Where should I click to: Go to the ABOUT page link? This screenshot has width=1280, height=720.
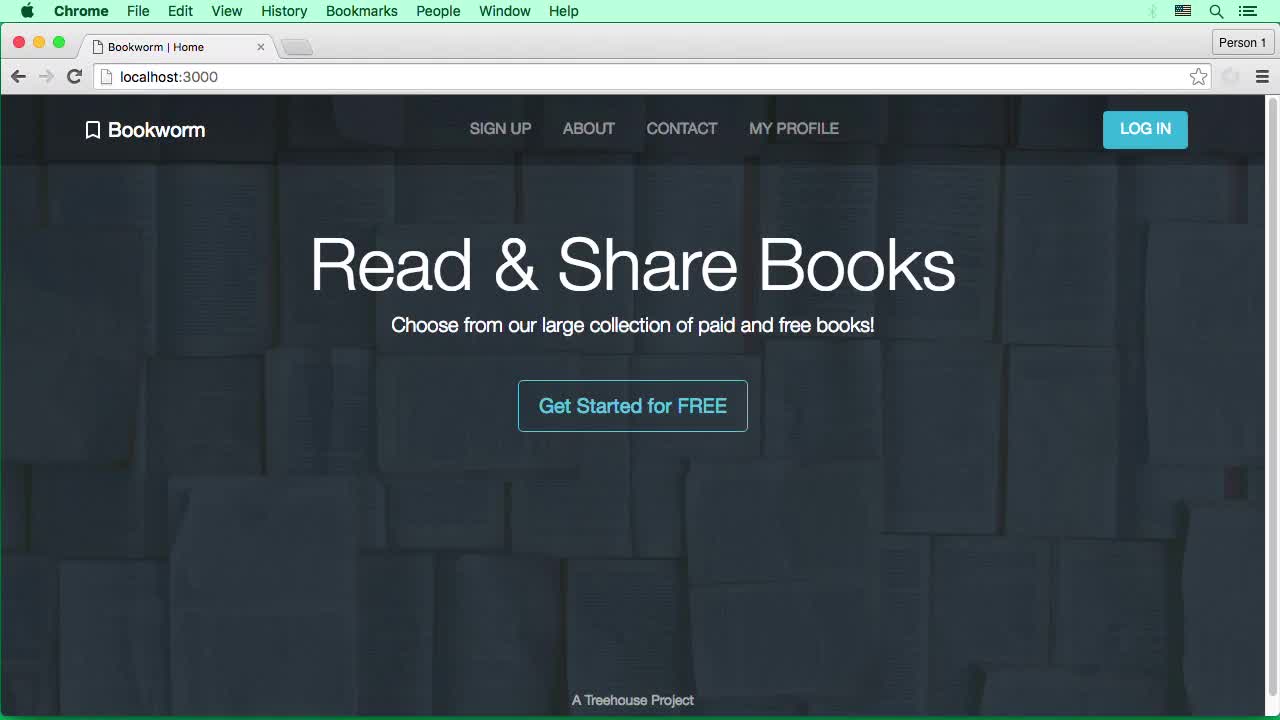pyautogui.click(x=589, y=128)
